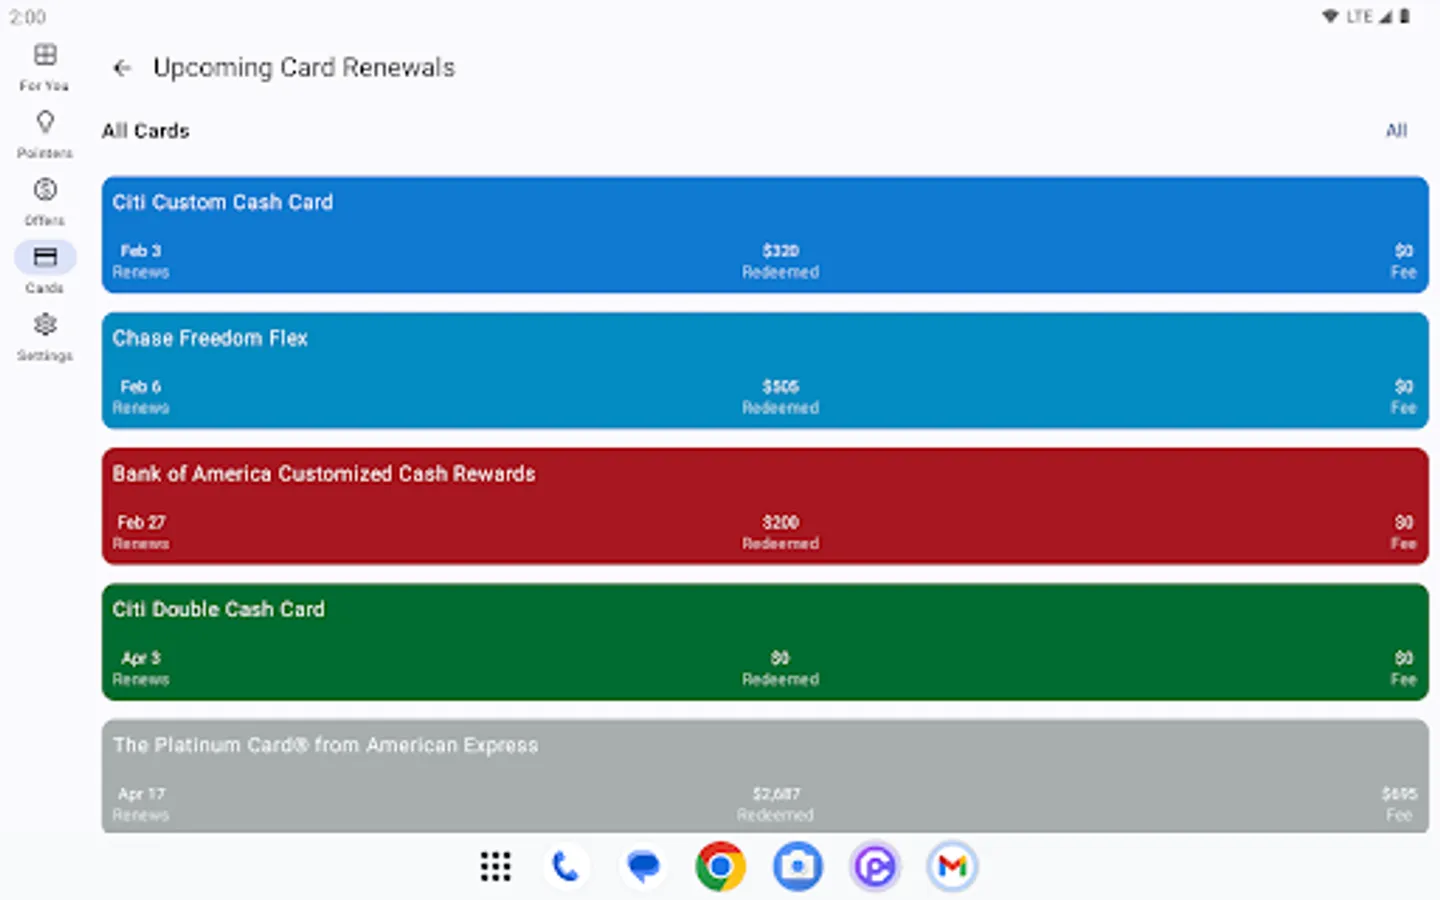This screenshot has height=900, width=1440.
Task: Open the Offers dollar icon
Action: [x=45, y=189]
